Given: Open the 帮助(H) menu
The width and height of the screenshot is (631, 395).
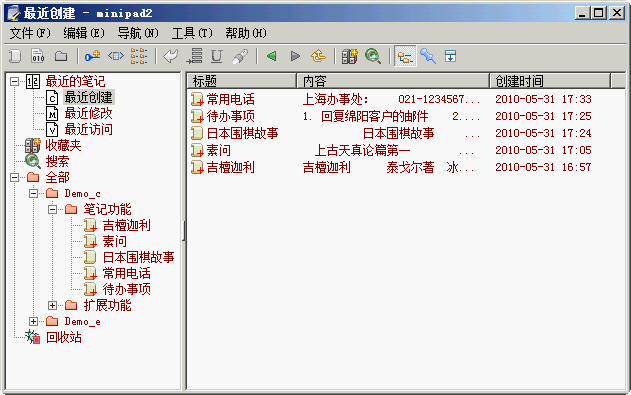Looking at the screenshot, I should point(245,33).
